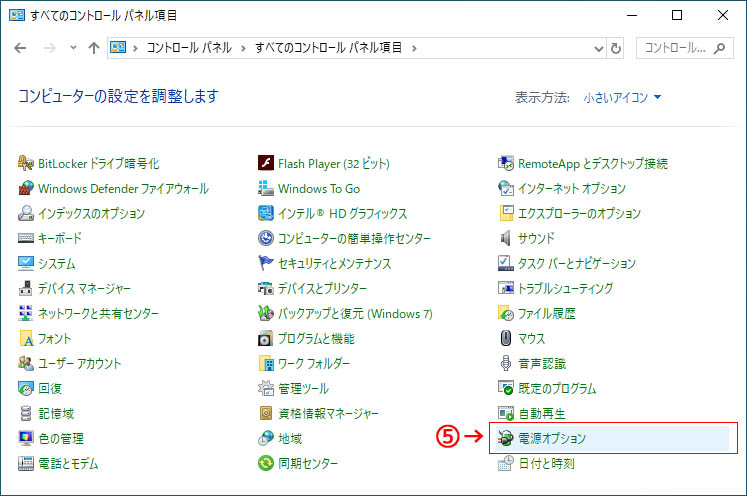The height and width of the screenshot is (496, 747).
Task: Open the 小さいアイコン view dropdown
Action: 622,97
